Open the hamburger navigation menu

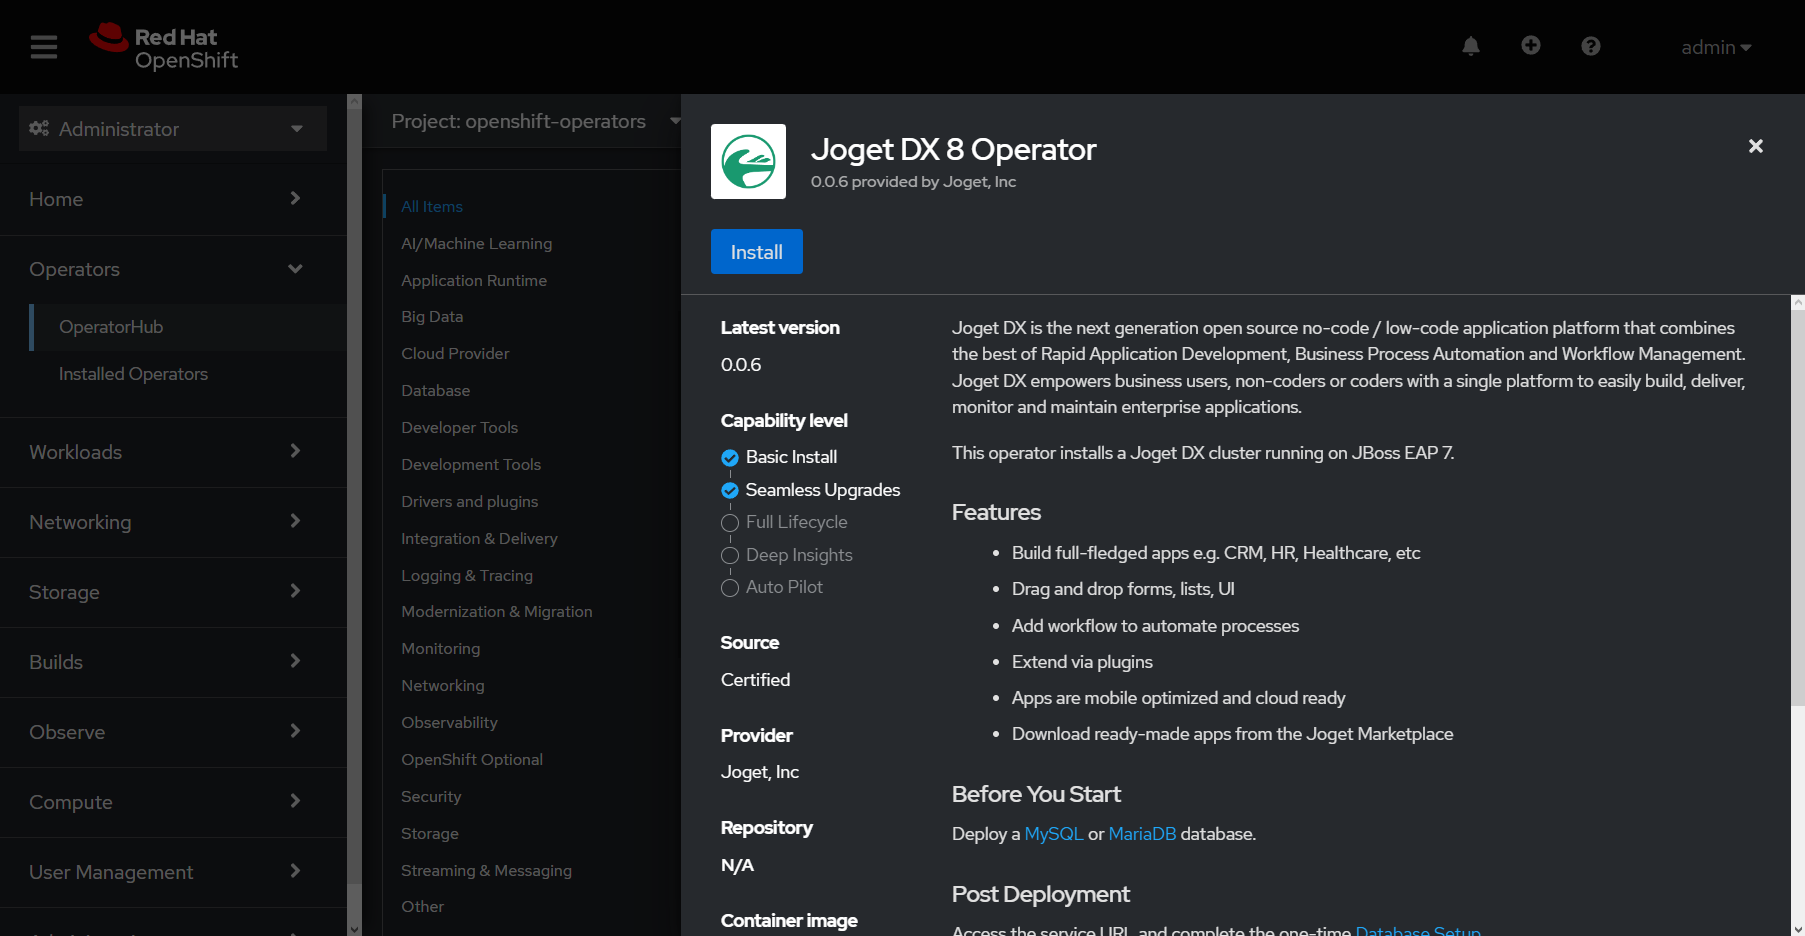(x=44, y=47)
